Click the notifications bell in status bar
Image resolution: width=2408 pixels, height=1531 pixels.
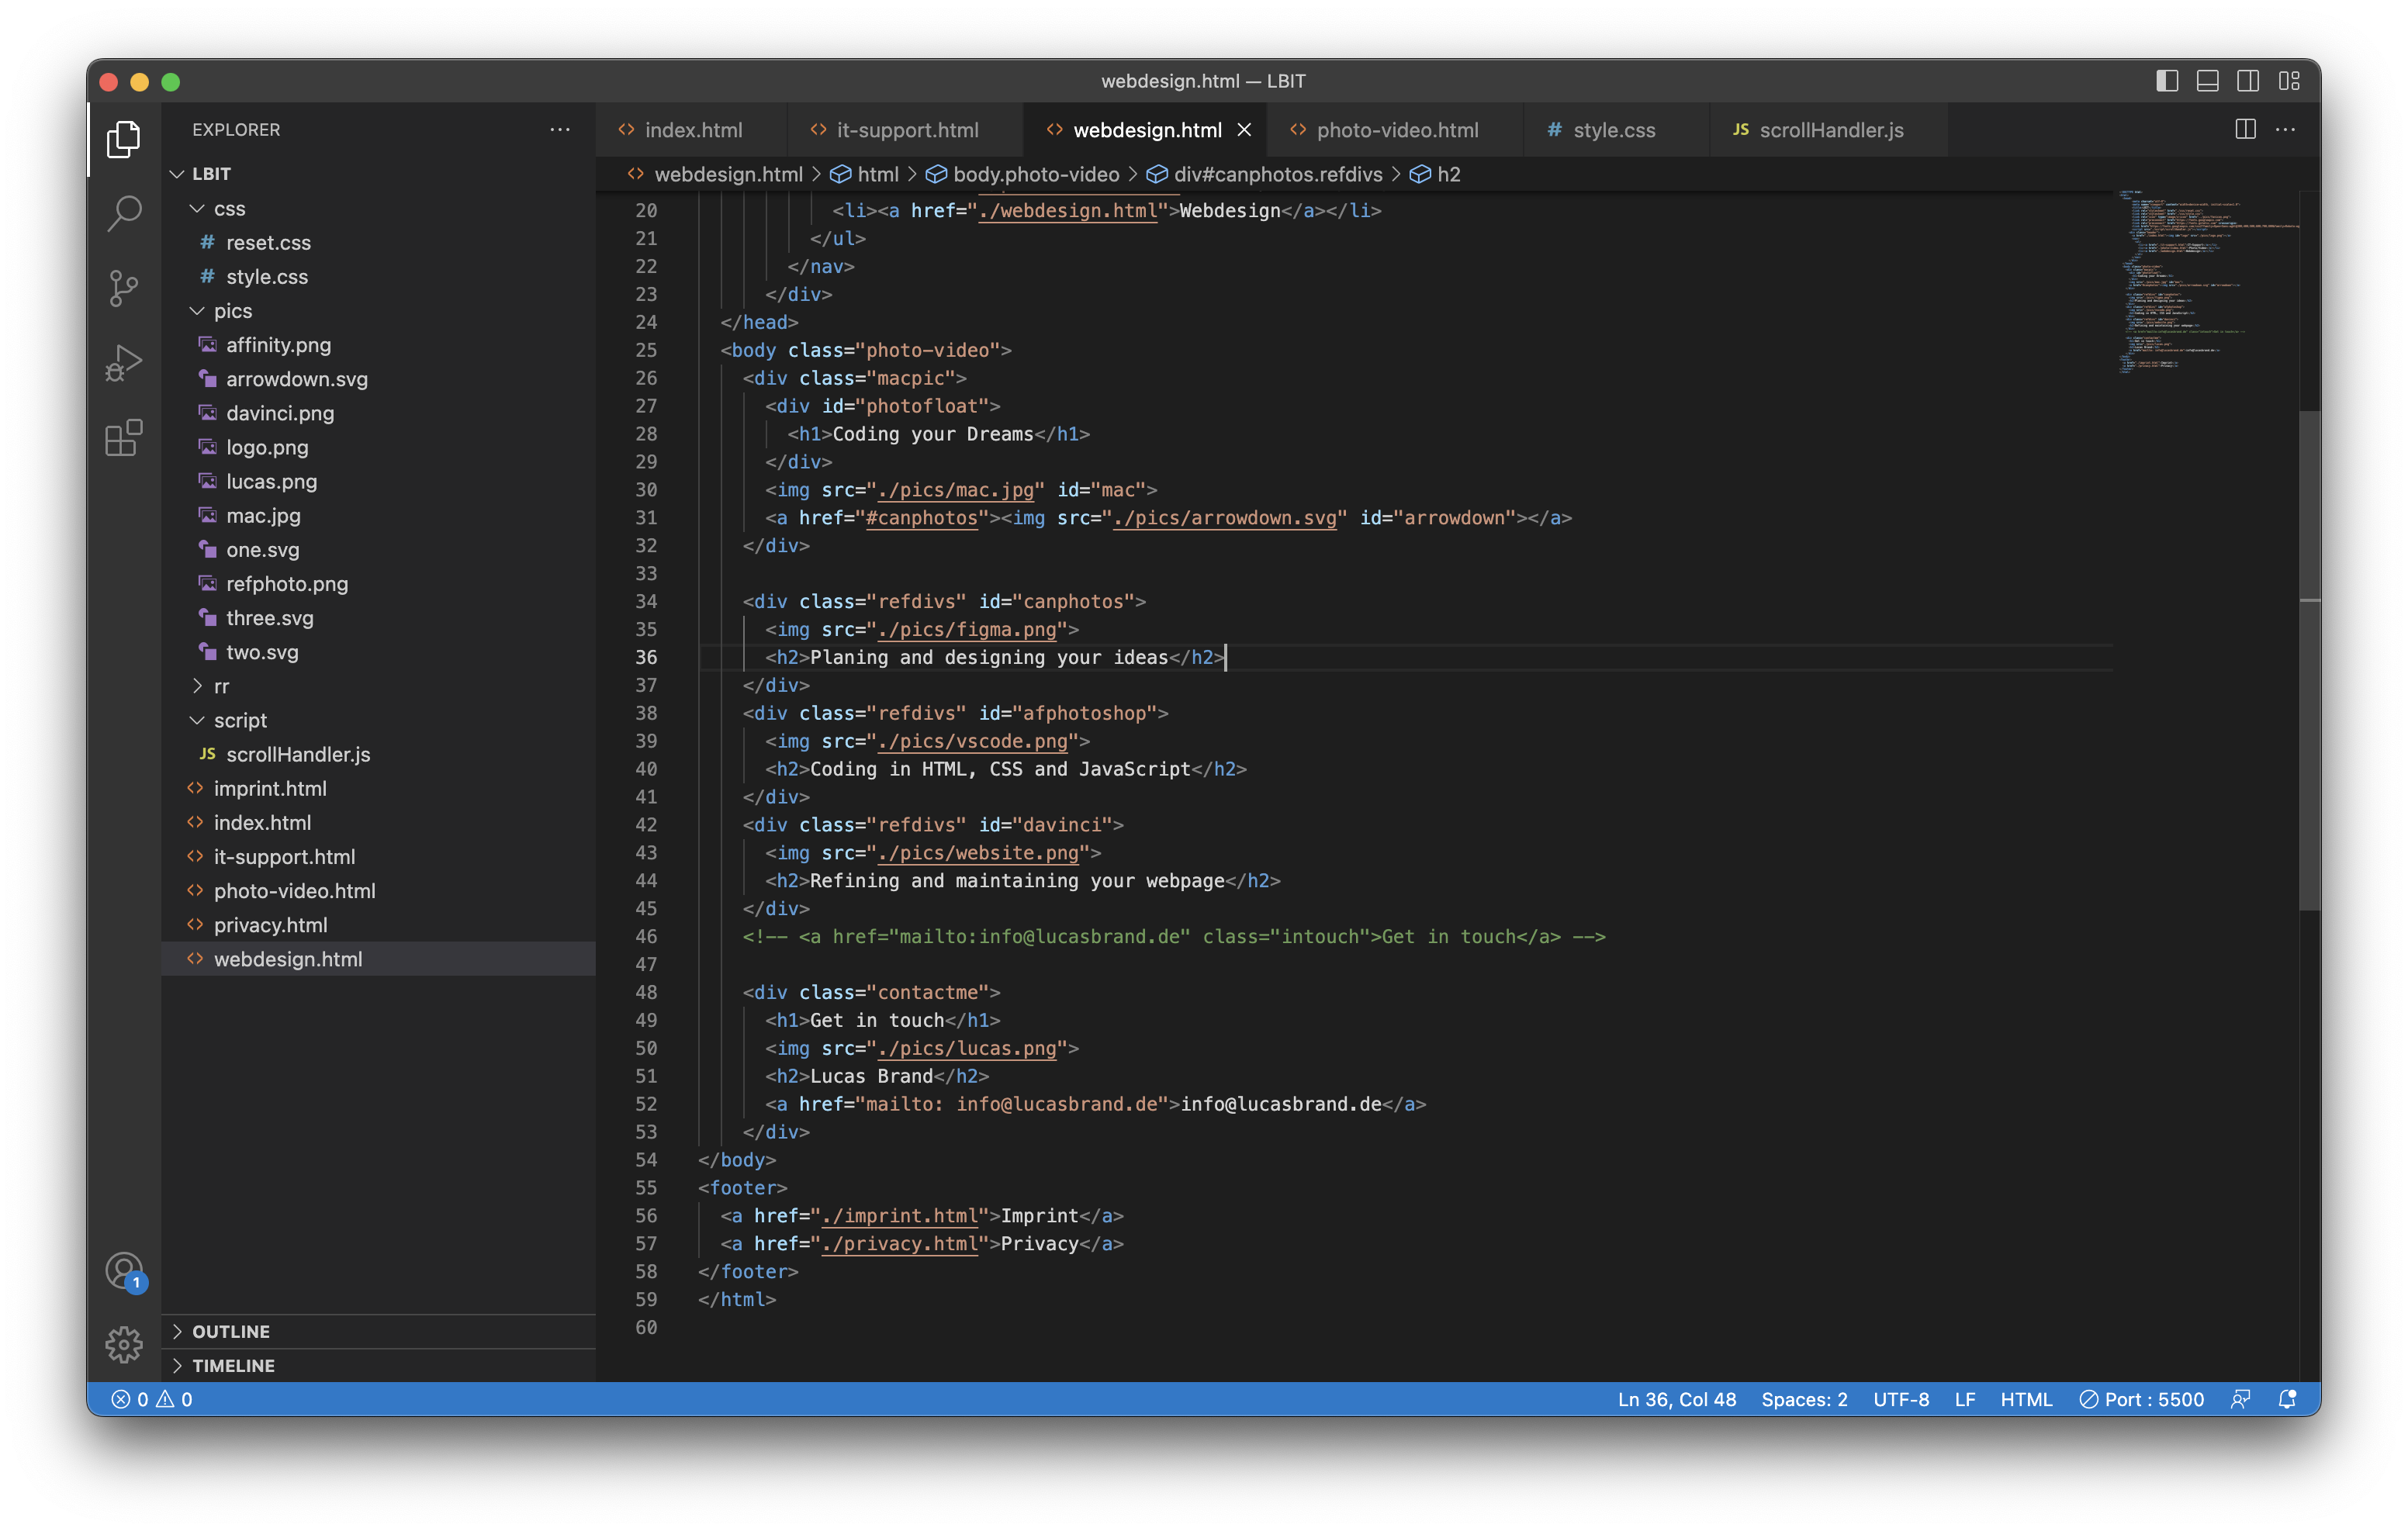pos(2286,1399)
